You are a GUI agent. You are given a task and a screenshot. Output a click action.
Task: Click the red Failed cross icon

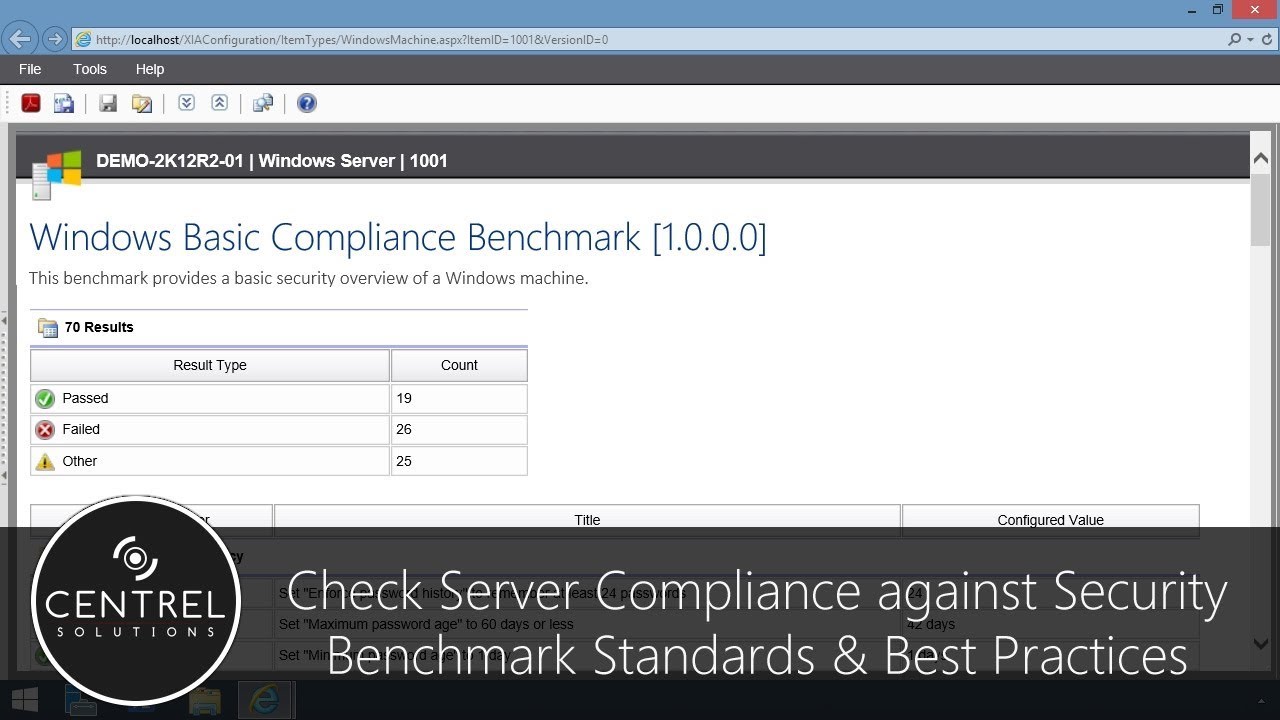[45, 430]
